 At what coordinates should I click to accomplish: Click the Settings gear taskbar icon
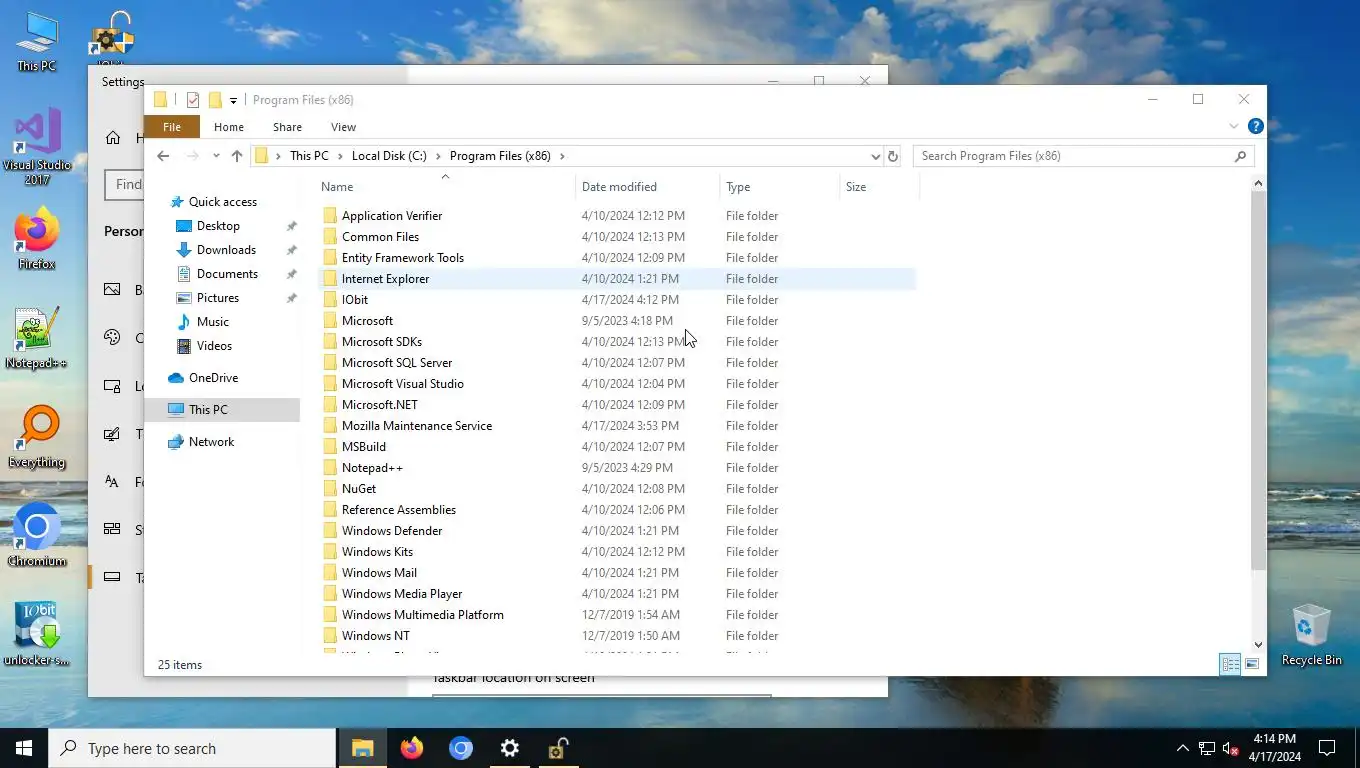[x=509, y=748]
